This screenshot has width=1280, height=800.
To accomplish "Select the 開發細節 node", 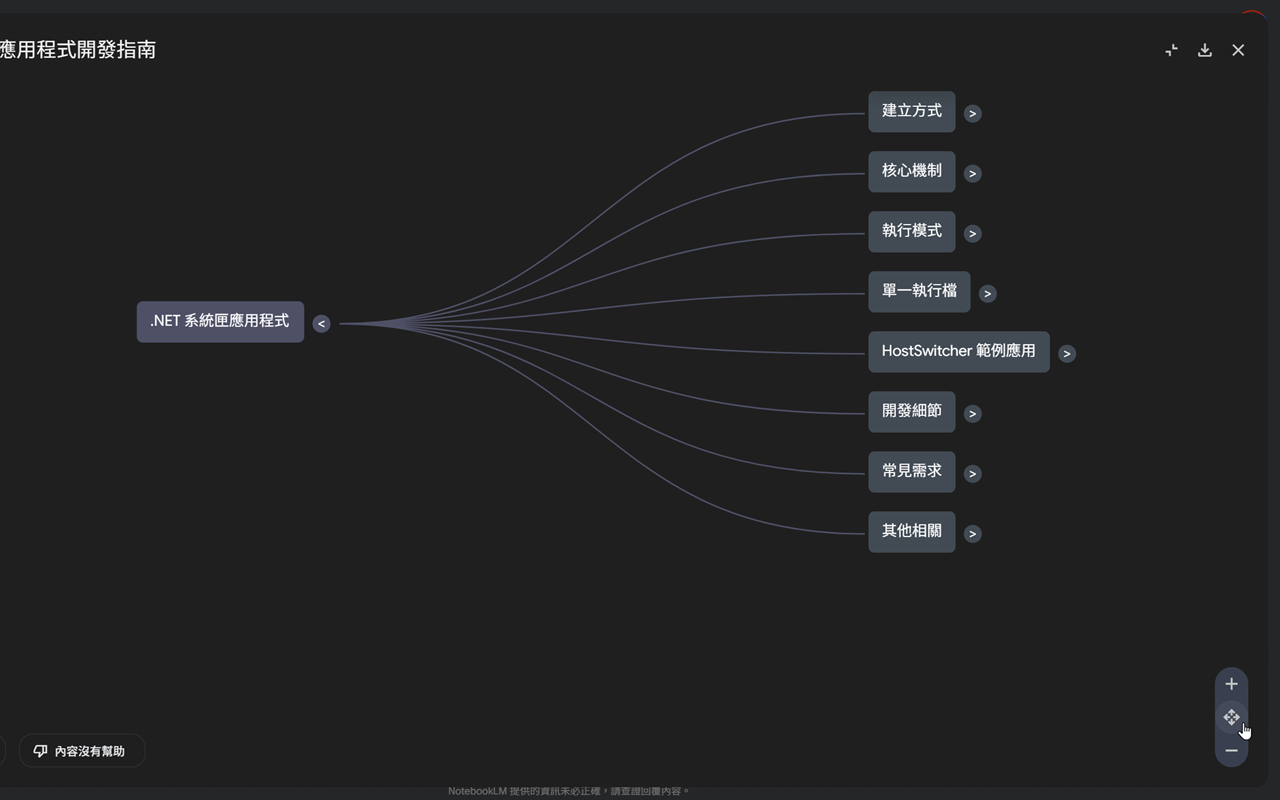I will click(912, 412).
